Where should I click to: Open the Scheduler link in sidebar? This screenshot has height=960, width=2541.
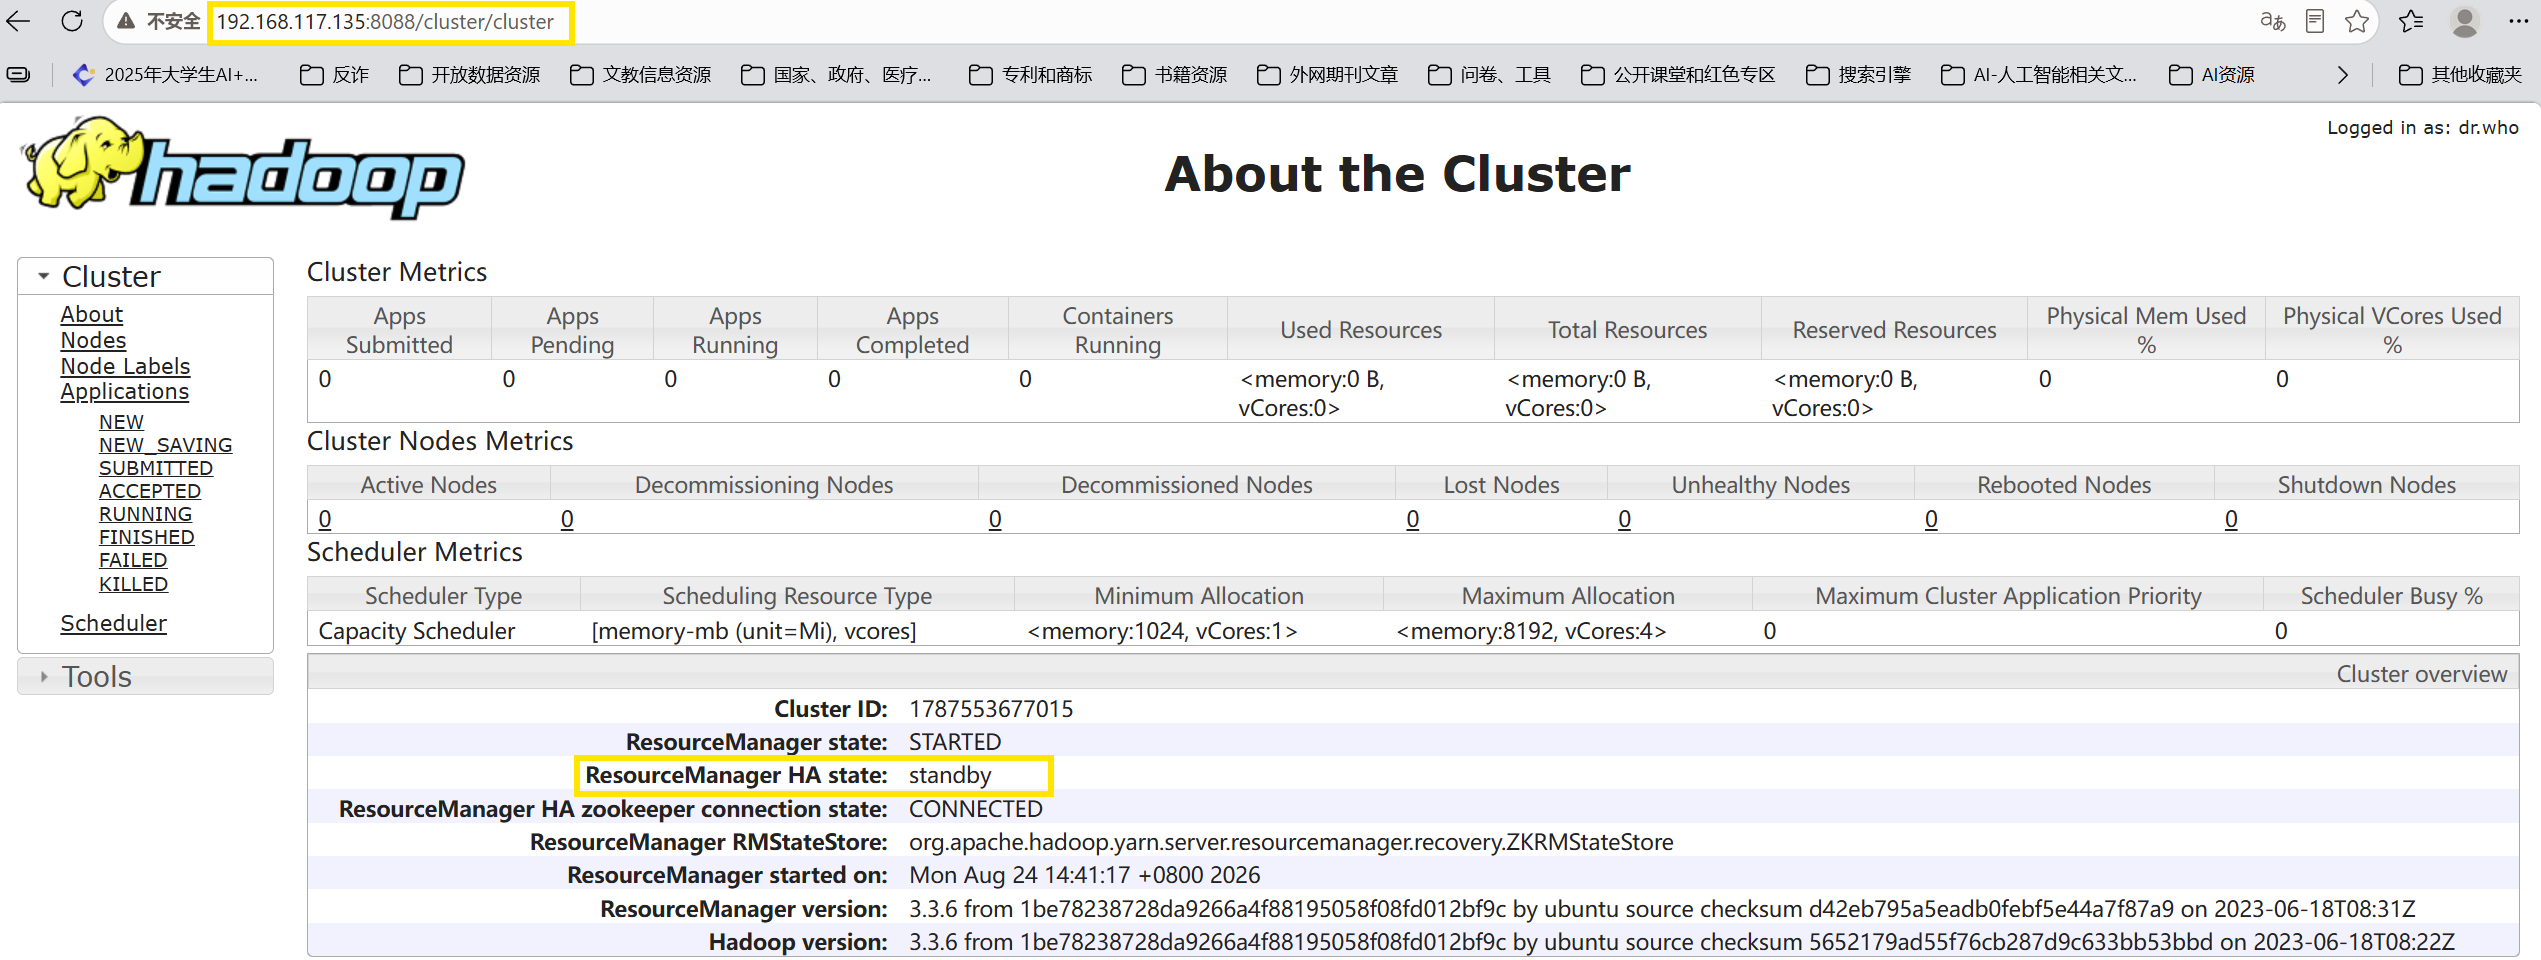click(x=113, y=623)
